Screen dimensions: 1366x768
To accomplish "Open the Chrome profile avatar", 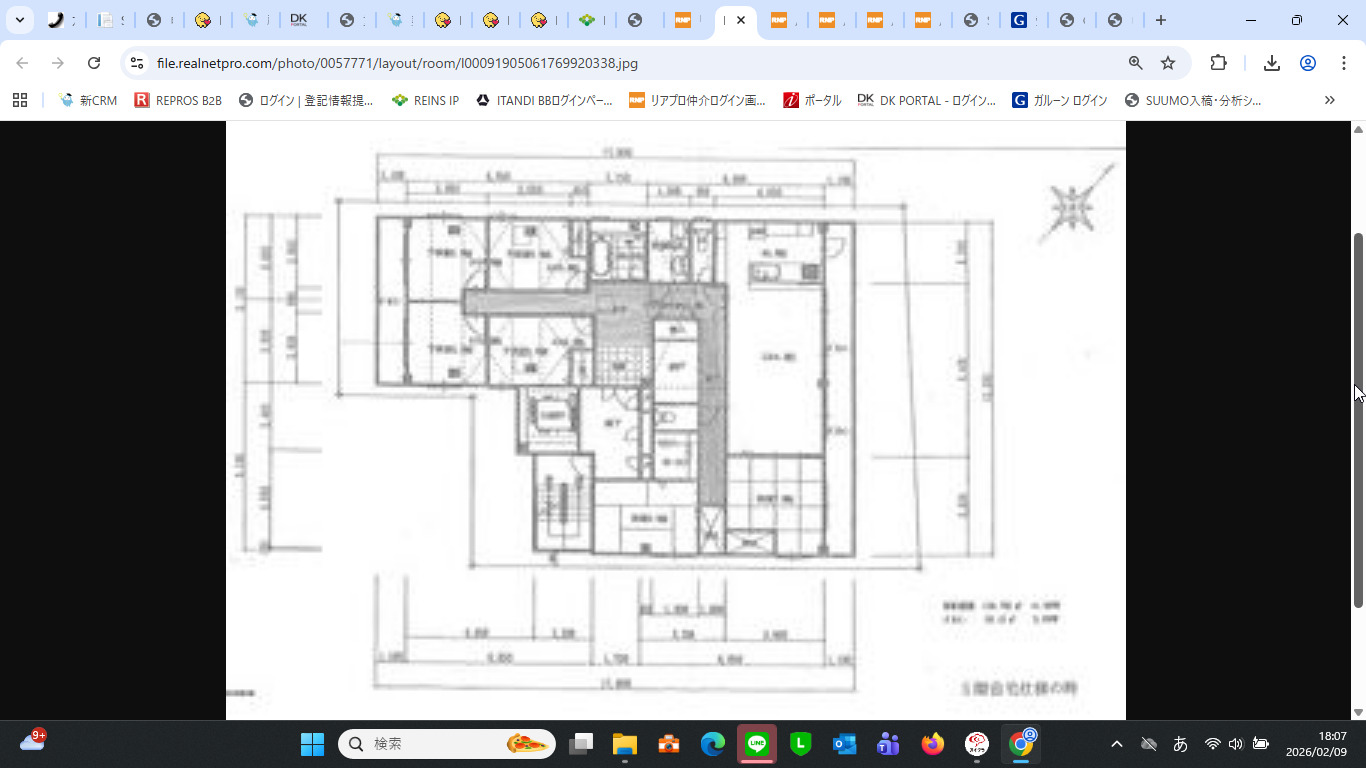I will point(1307,63).
